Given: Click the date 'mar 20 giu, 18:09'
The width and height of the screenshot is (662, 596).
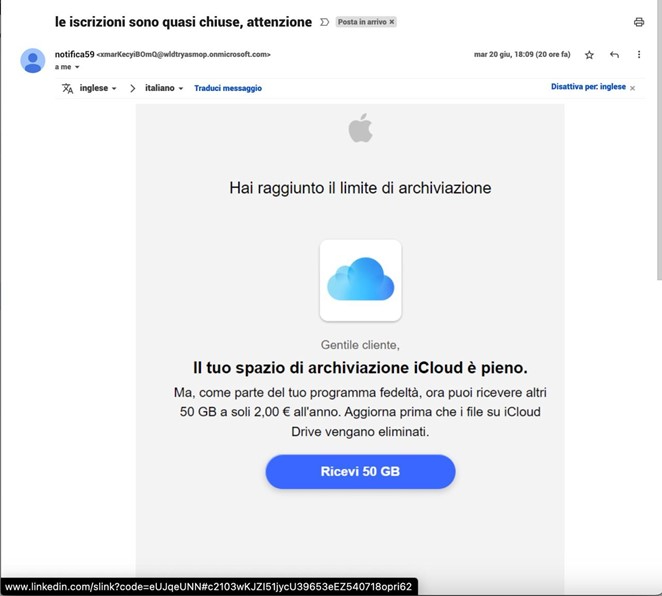Looking at the screenshot, I should pyautogui.click(x=522, y=54).
